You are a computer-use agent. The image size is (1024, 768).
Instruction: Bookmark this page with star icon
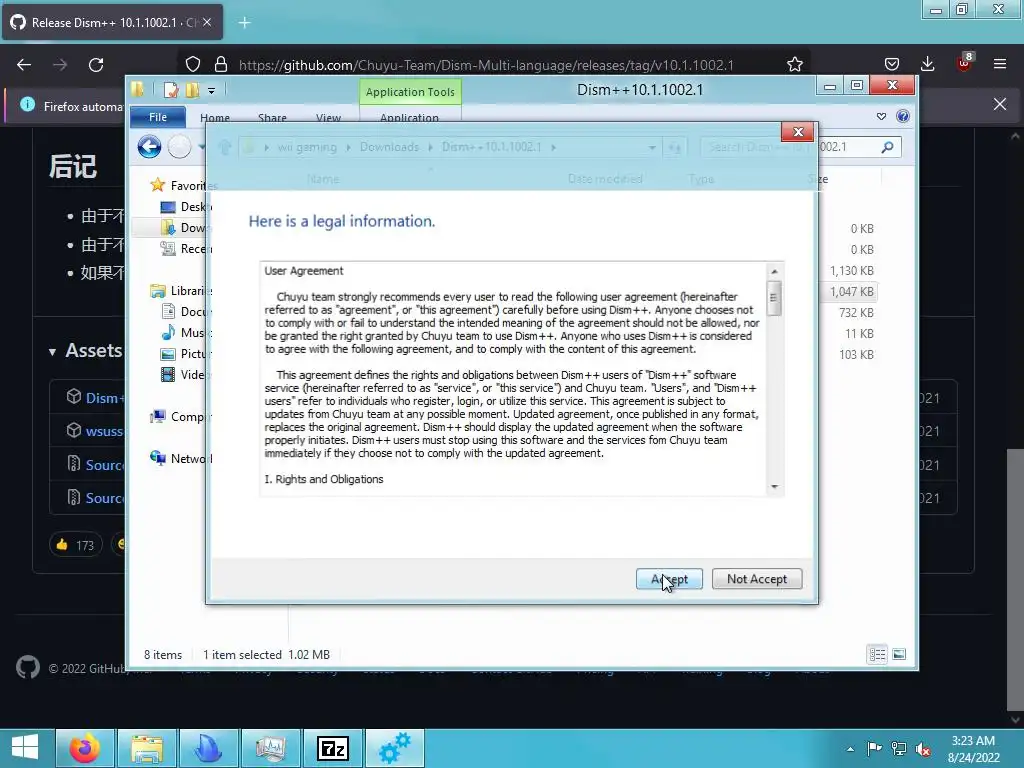pyautogui.click(x=795, y=64)
